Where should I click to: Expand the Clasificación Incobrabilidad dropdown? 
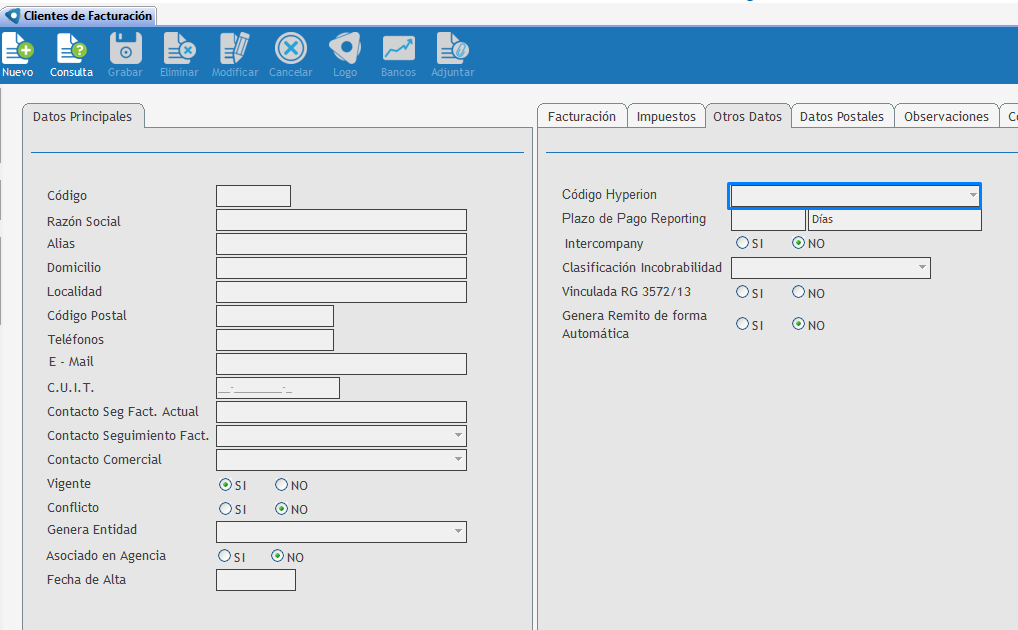pyautogui.click(x=922, y=268)
